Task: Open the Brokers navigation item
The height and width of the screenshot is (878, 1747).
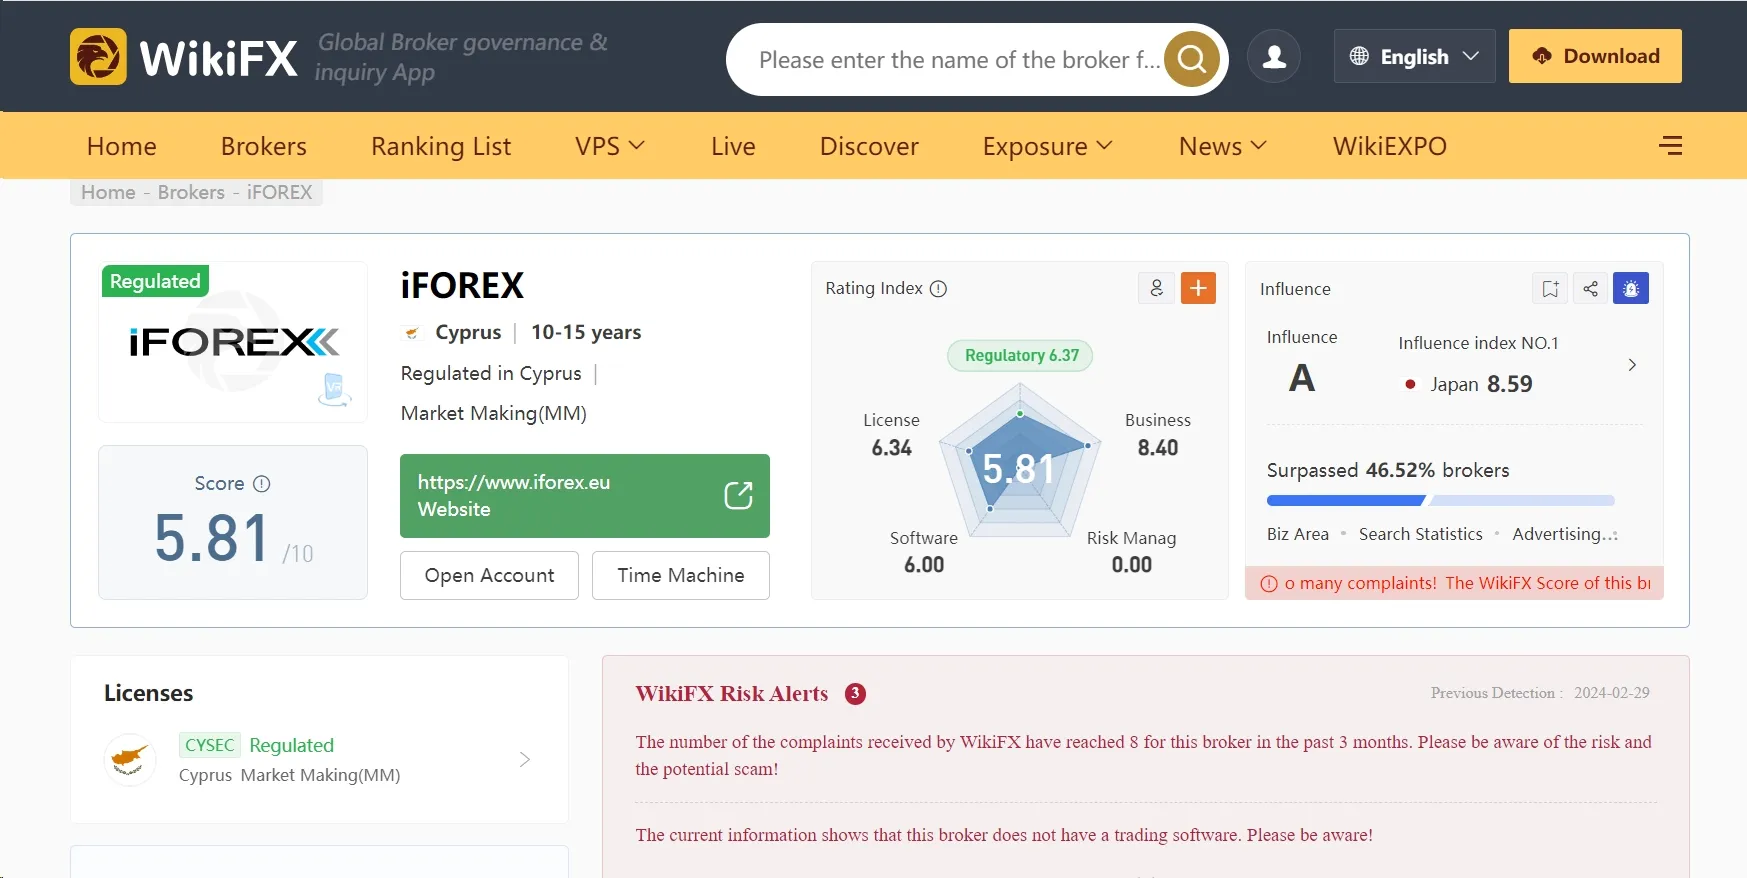Action: pyautogui.click(x=264, y=146)
